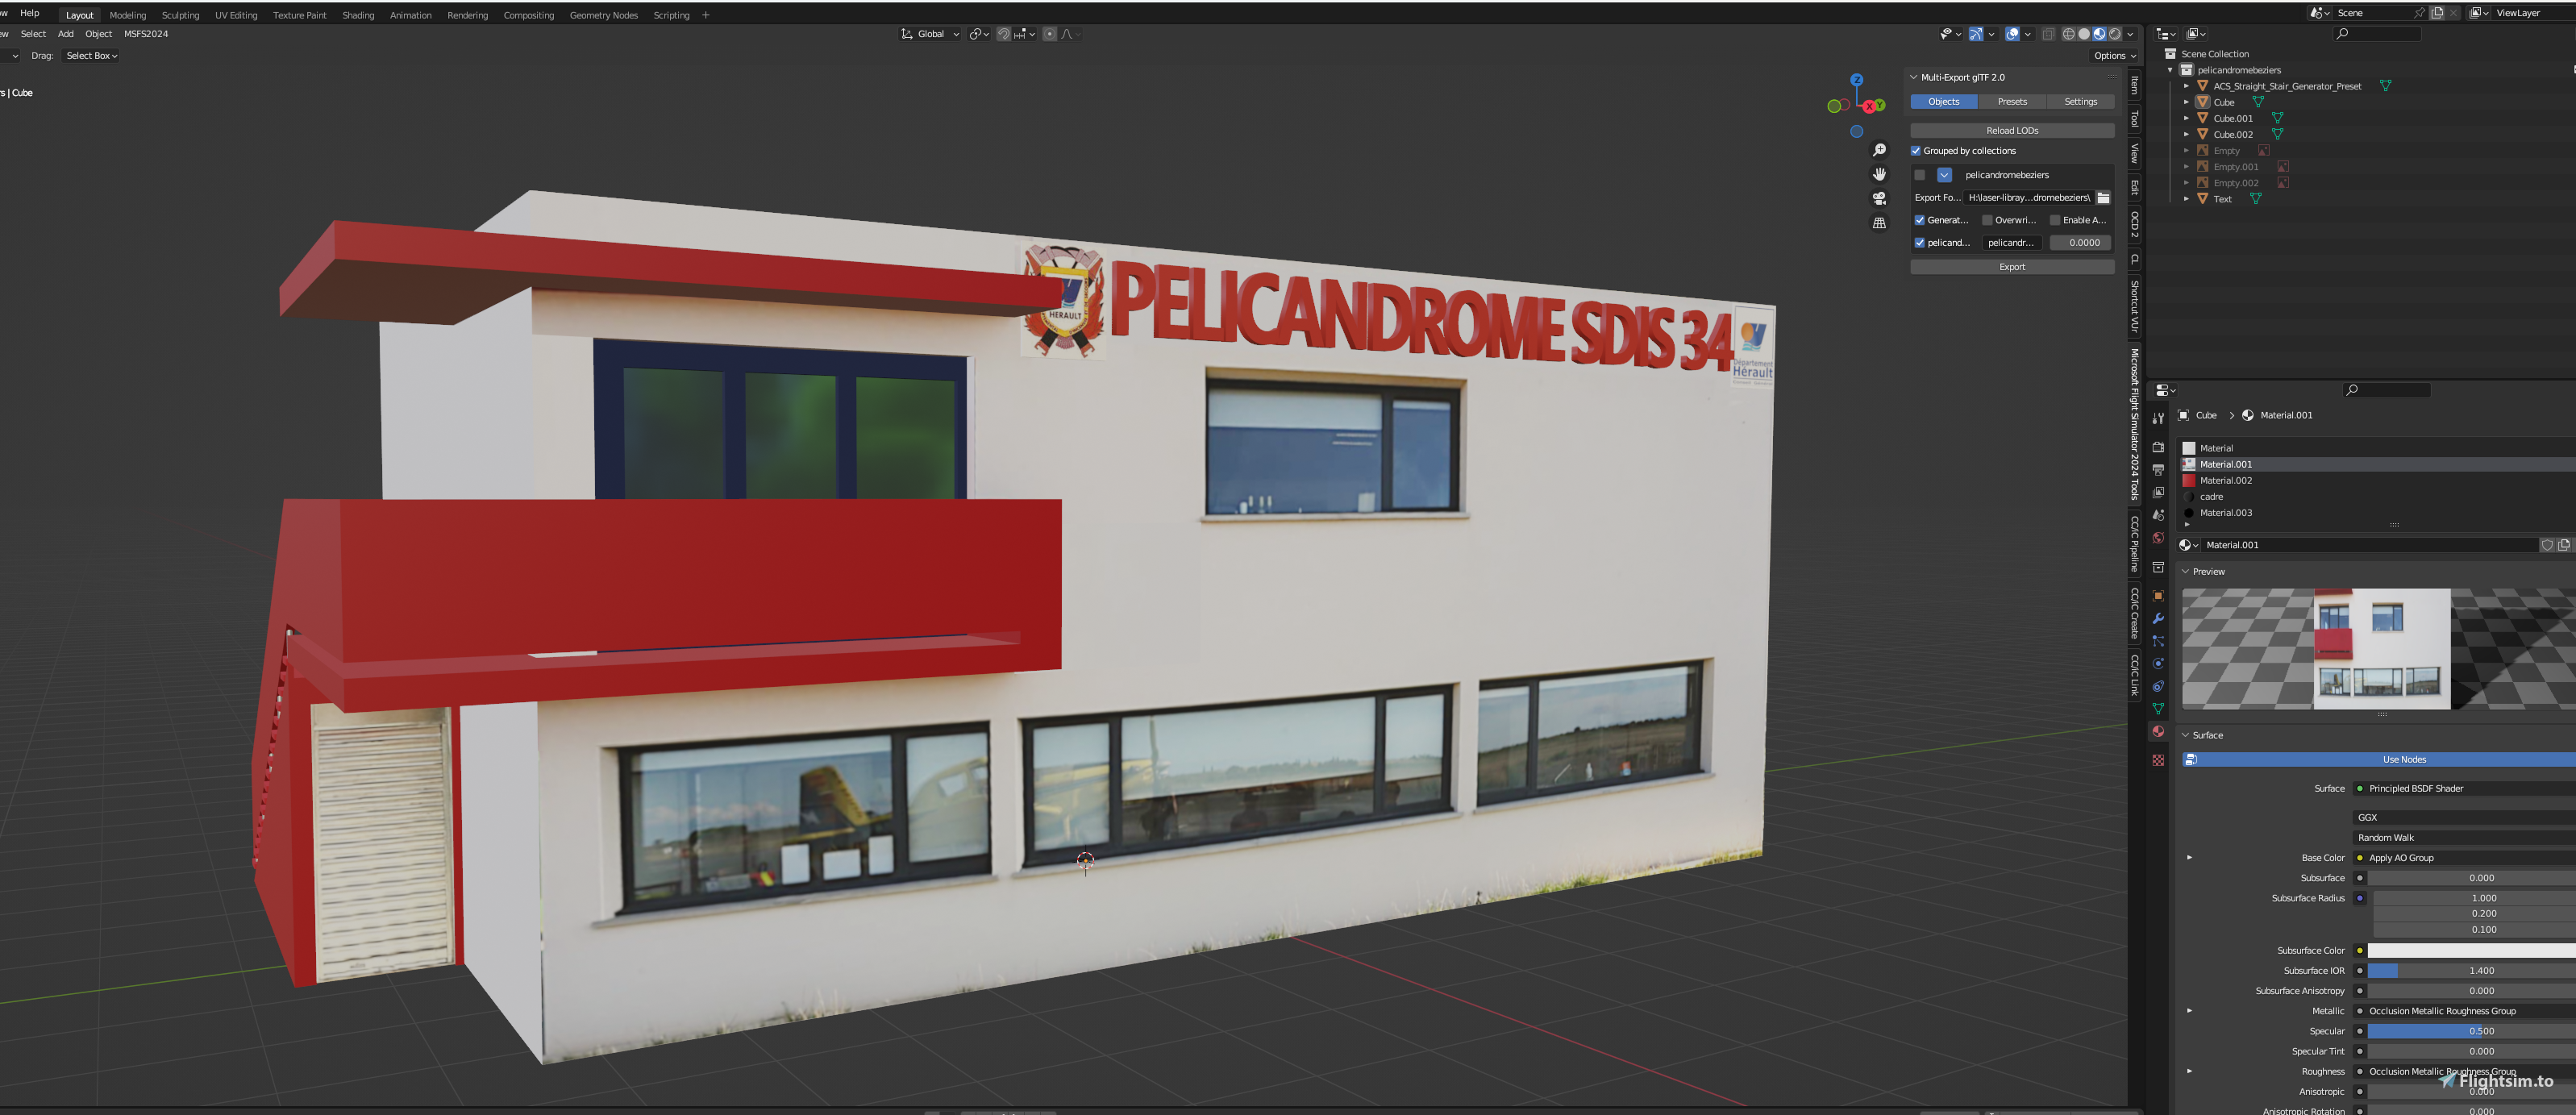
Task: Switch viewport to Solid shading
Action: [2084, 34]
